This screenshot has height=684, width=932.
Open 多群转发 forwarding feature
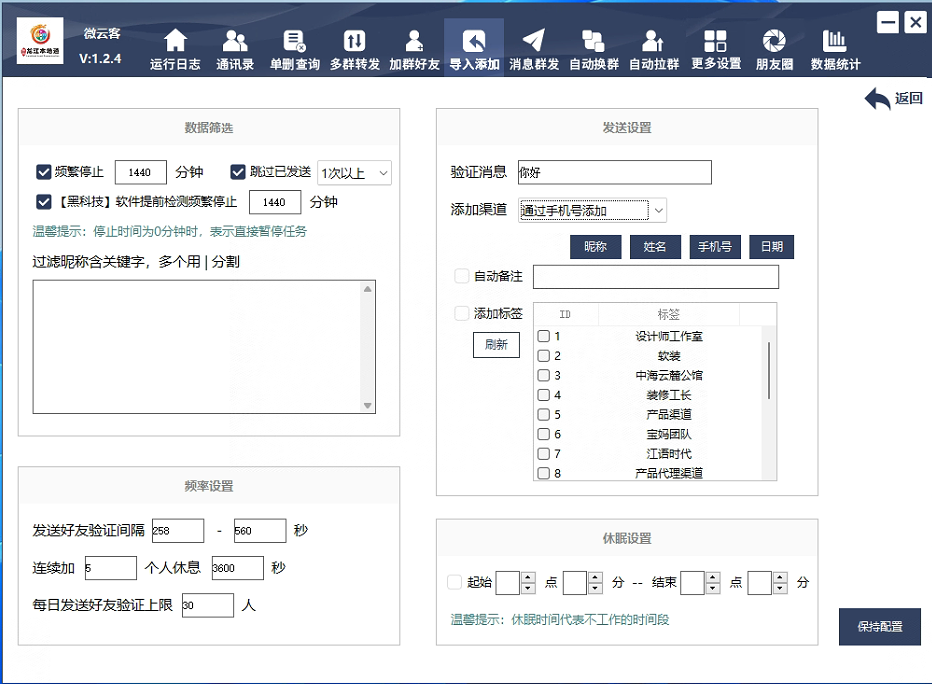point(354,46)
